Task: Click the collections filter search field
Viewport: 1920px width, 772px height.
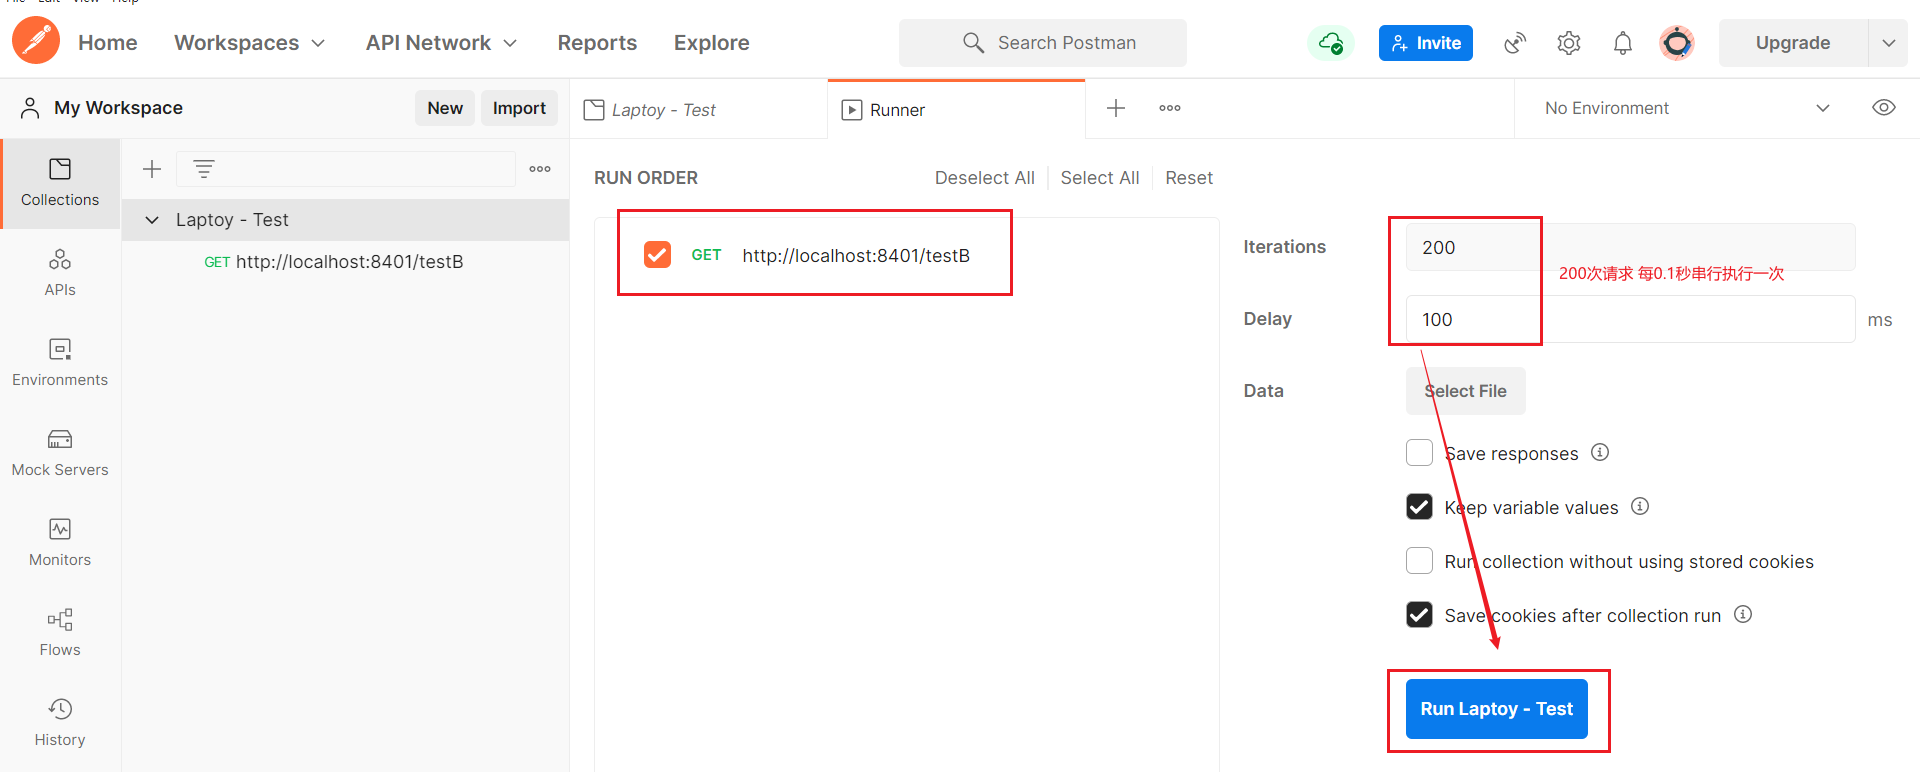Action: pyautogui.click(x=346, y=169)
